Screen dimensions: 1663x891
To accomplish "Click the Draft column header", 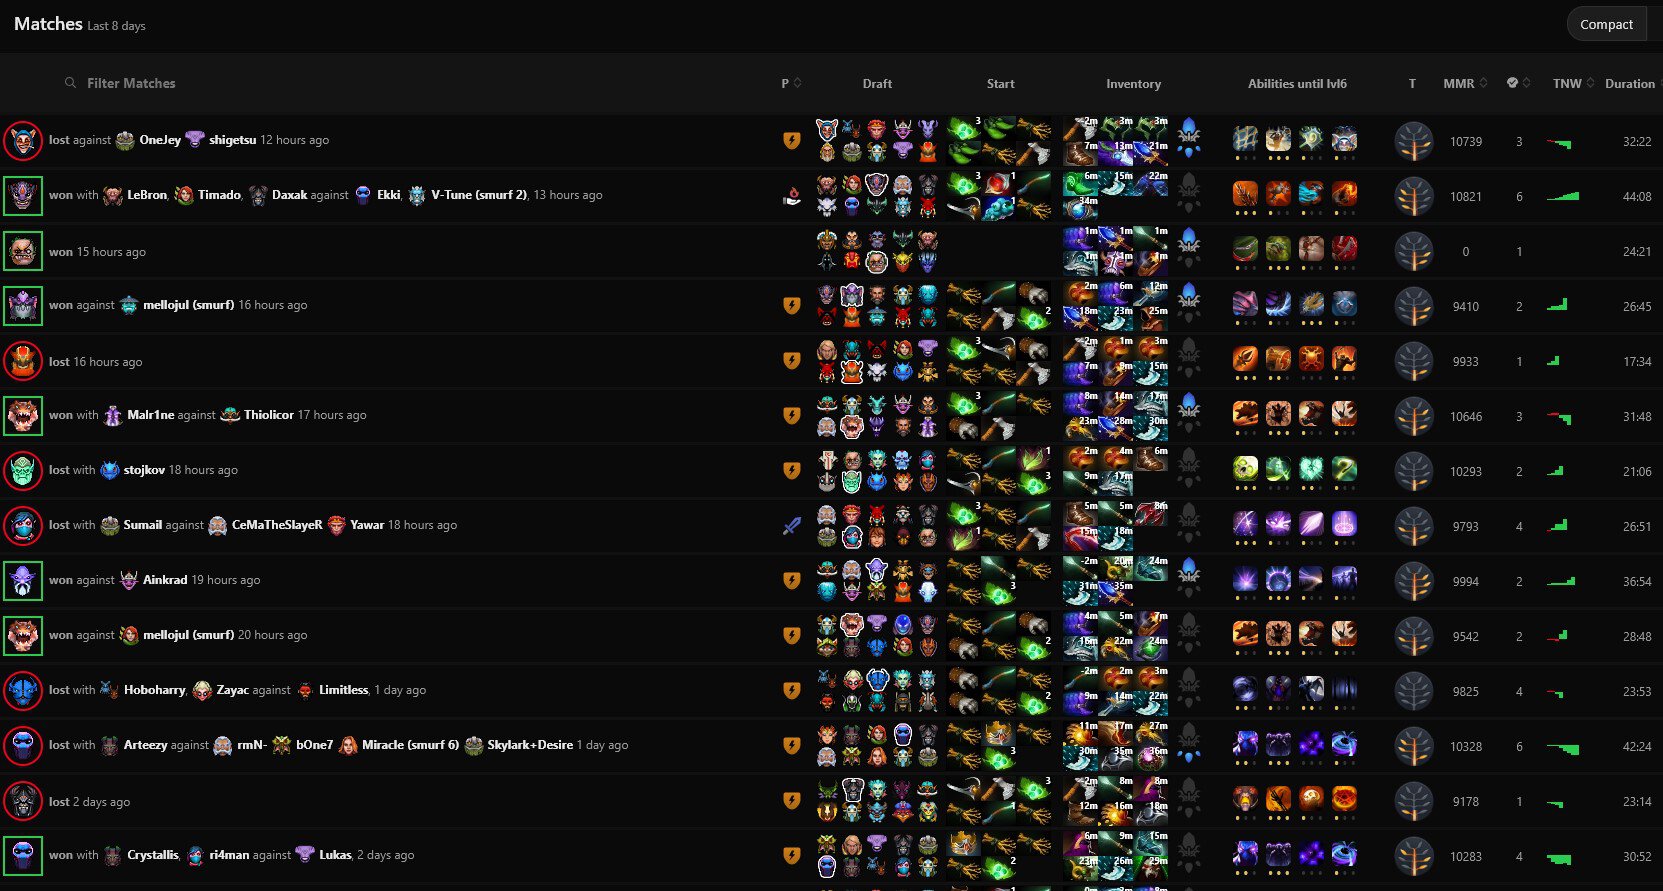I will point(877,84).
